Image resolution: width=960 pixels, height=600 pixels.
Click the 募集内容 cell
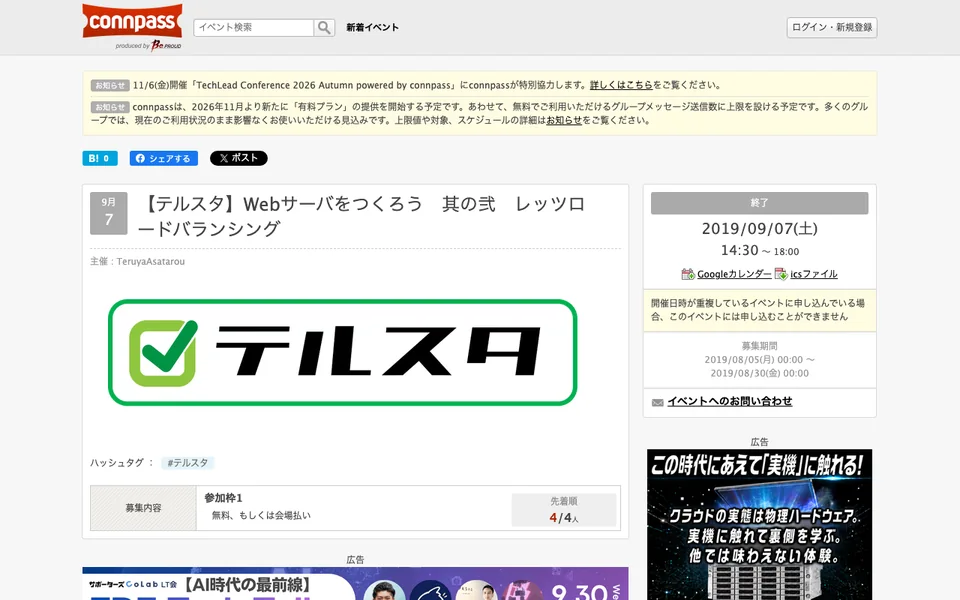(x=143, y=508)
